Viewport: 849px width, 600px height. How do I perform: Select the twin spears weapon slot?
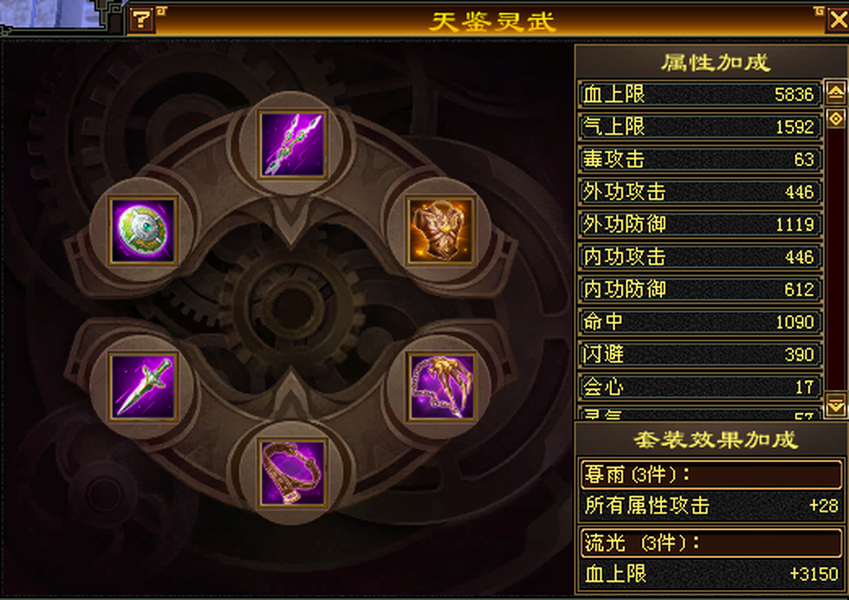pyautogui.click(x=292, y=144)
